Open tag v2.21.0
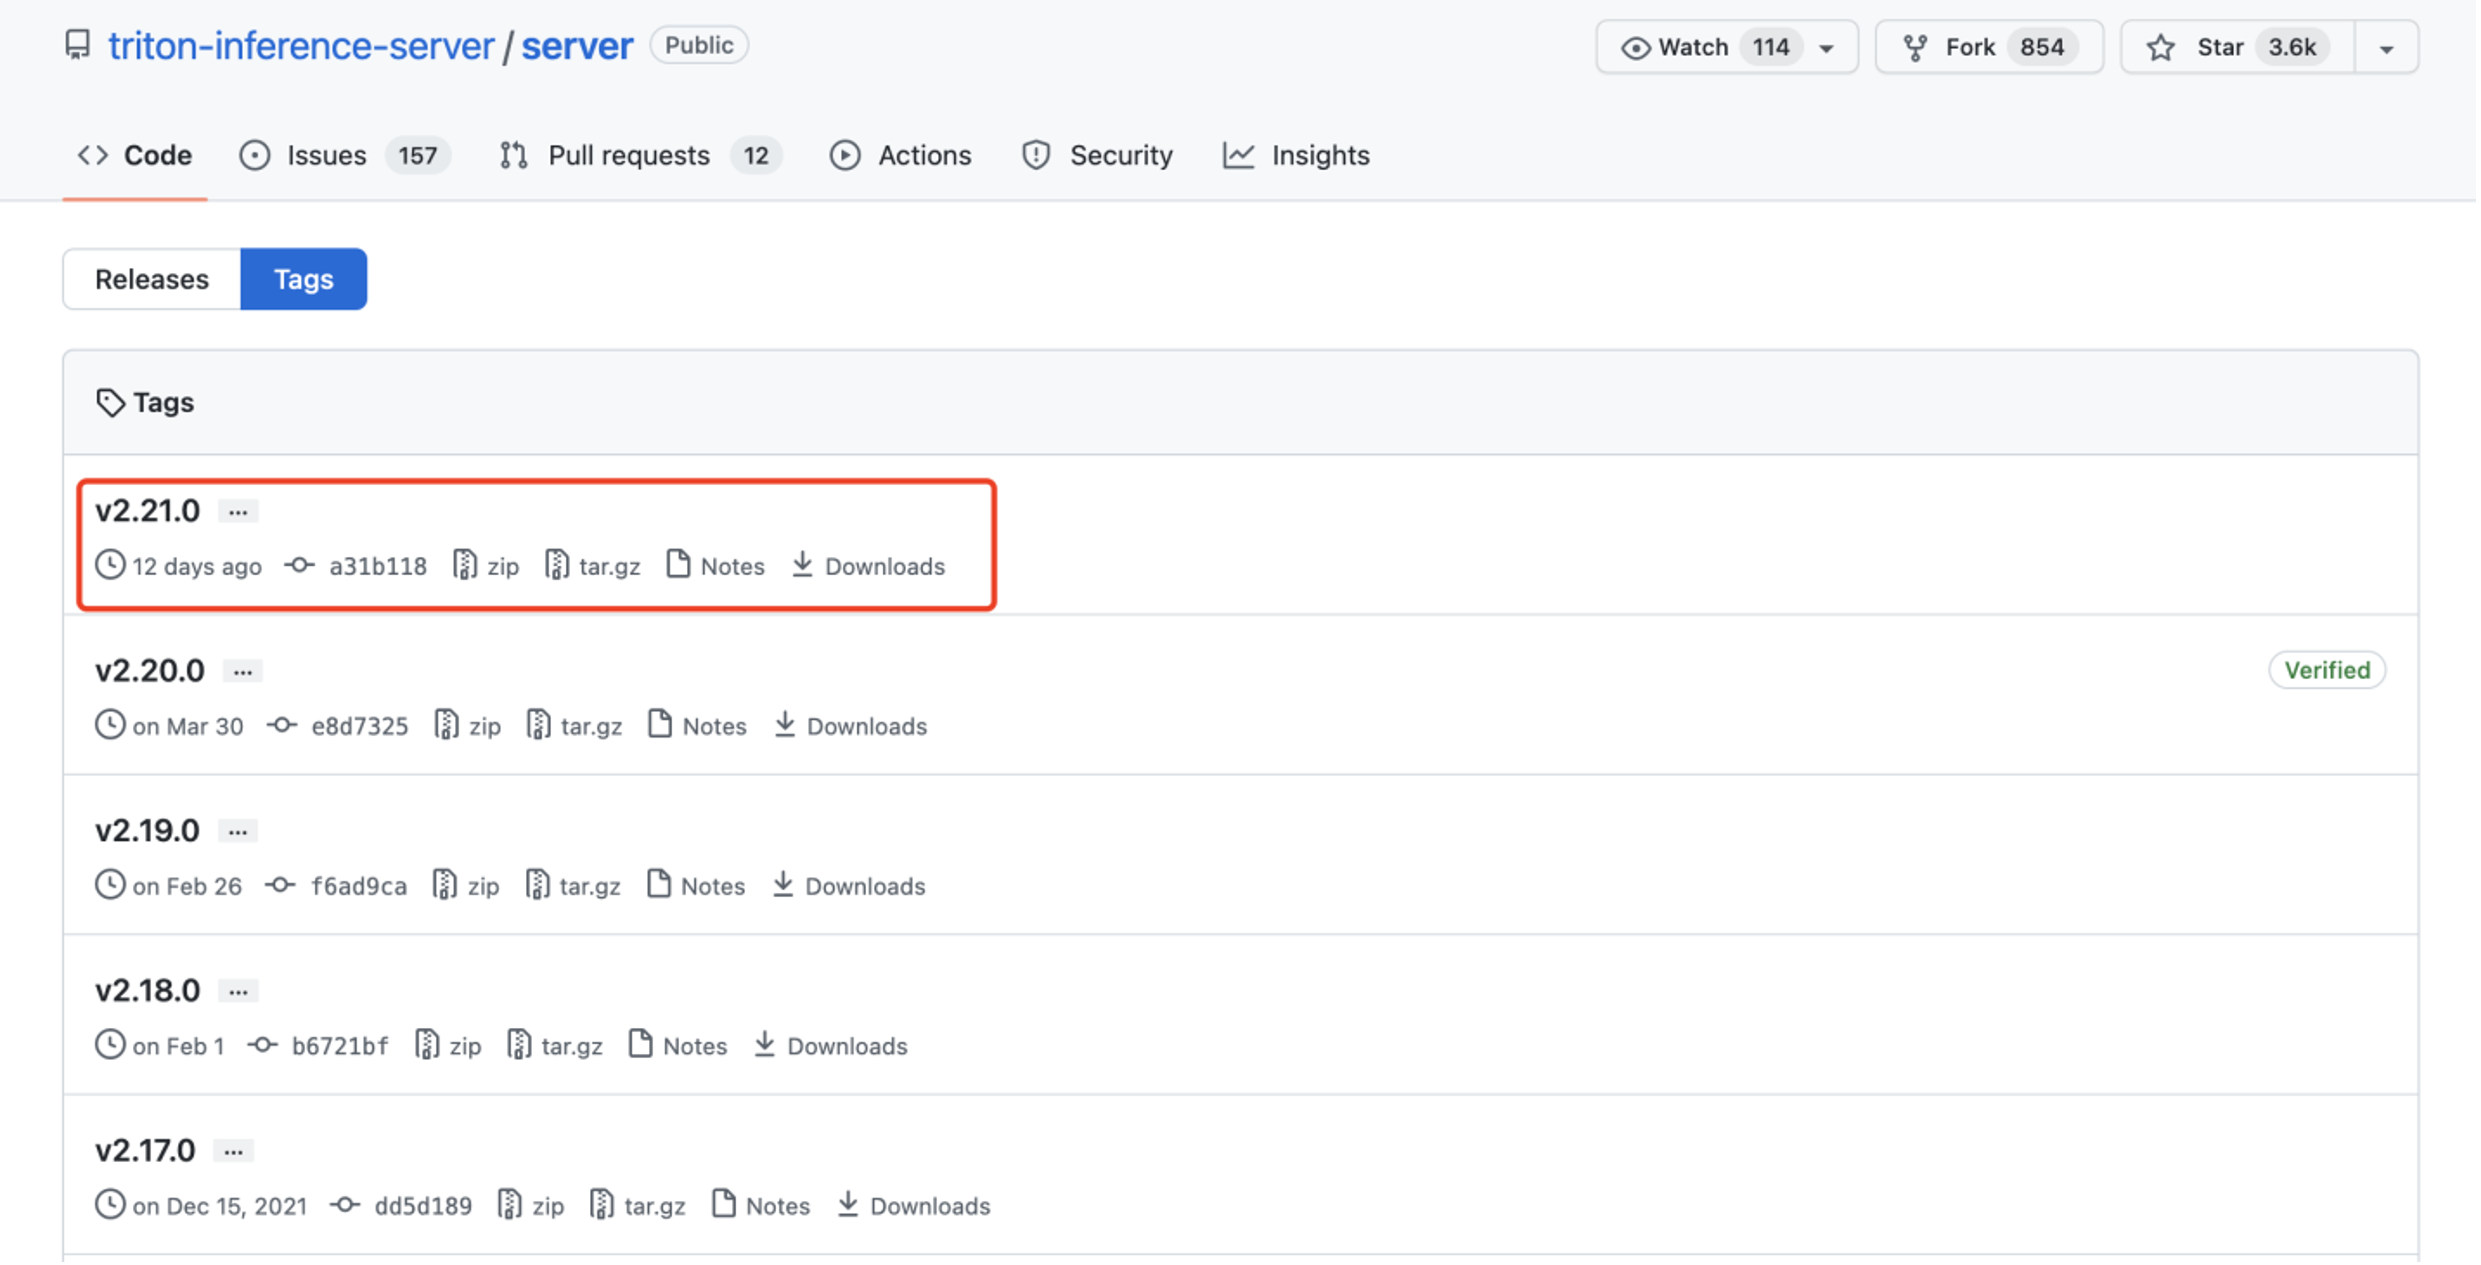The height and width of the screenshot is (1265, 2481). point(148,510)
